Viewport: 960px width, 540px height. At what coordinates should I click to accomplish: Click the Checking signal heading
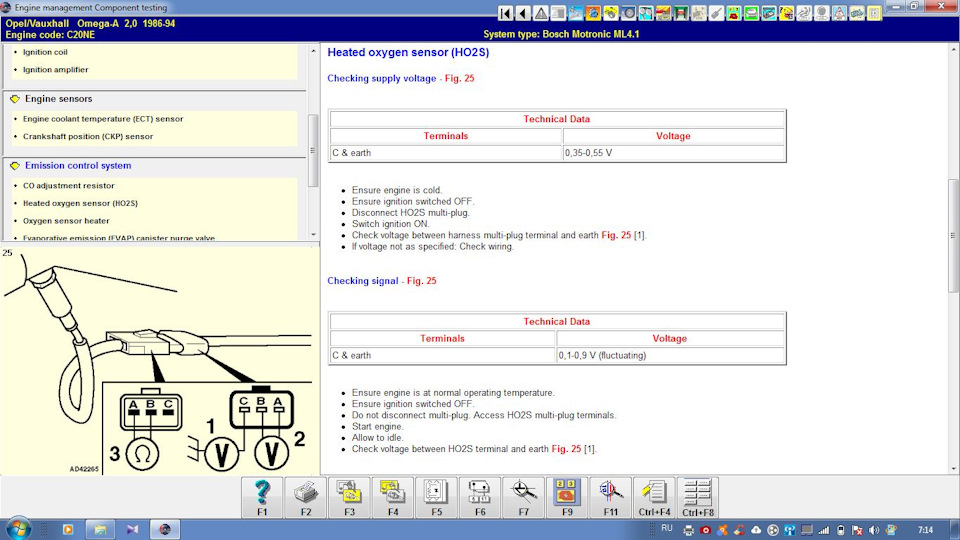pyautogui.click(x=362, y=281)
